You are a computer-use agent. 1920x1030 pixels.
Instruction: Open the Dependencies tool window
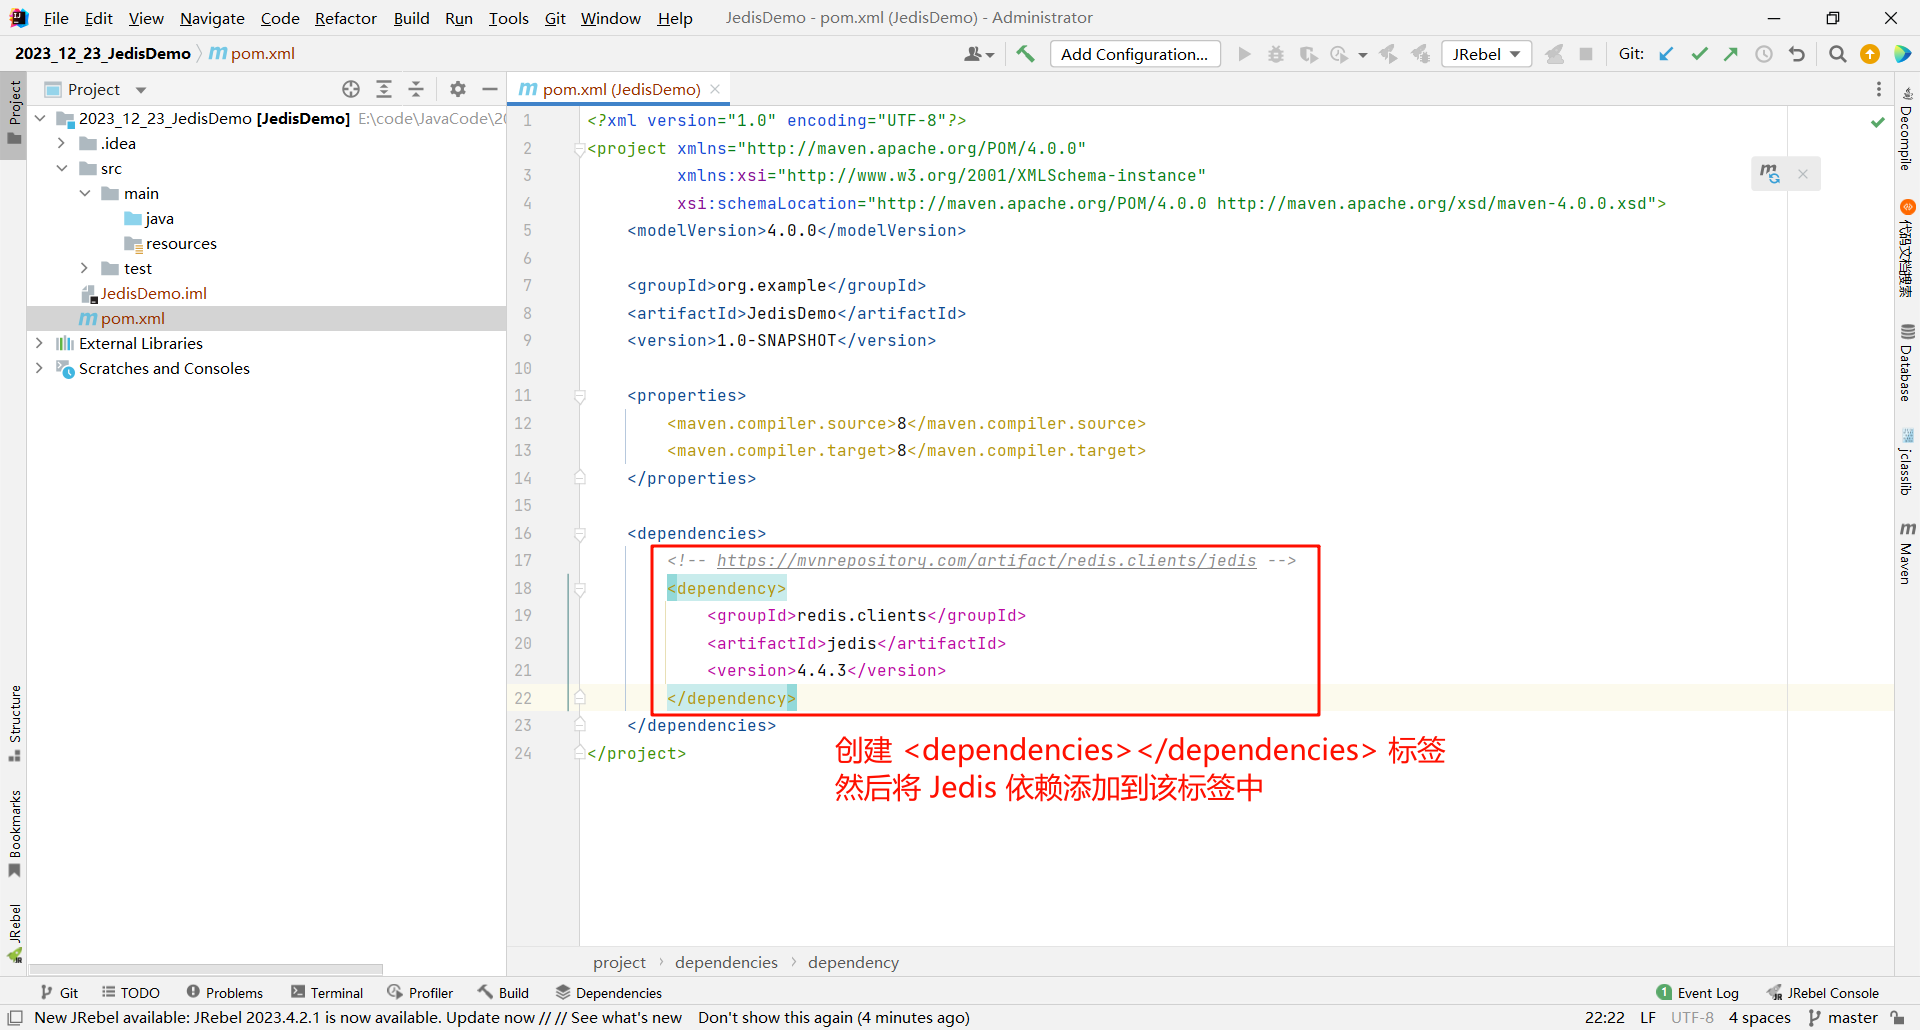(x=609, y=992)
